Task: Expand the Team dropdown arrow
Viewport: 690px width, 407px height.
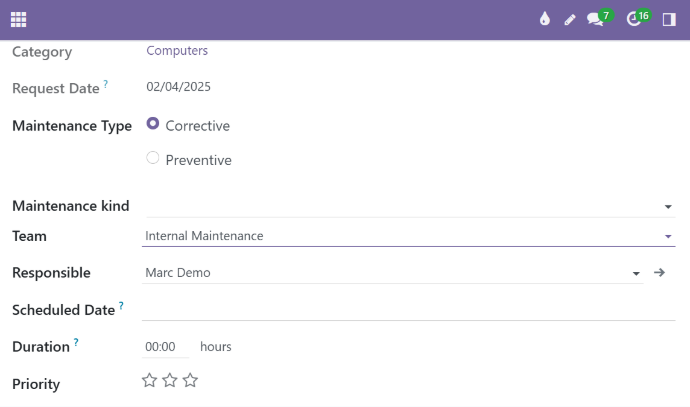Action: click(668, 237)
